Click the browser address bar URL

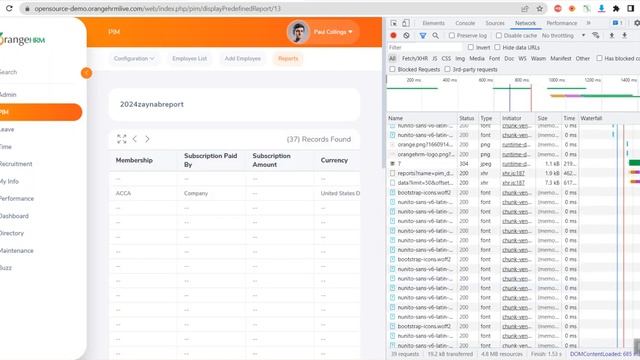point(158,9)
